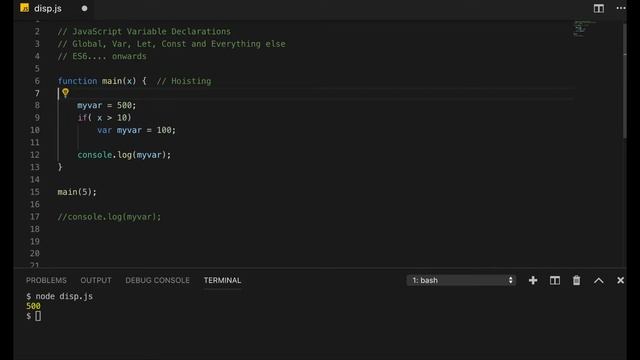Add a new terminal with plus icon

pyautogui.click(x=533, y=280)
